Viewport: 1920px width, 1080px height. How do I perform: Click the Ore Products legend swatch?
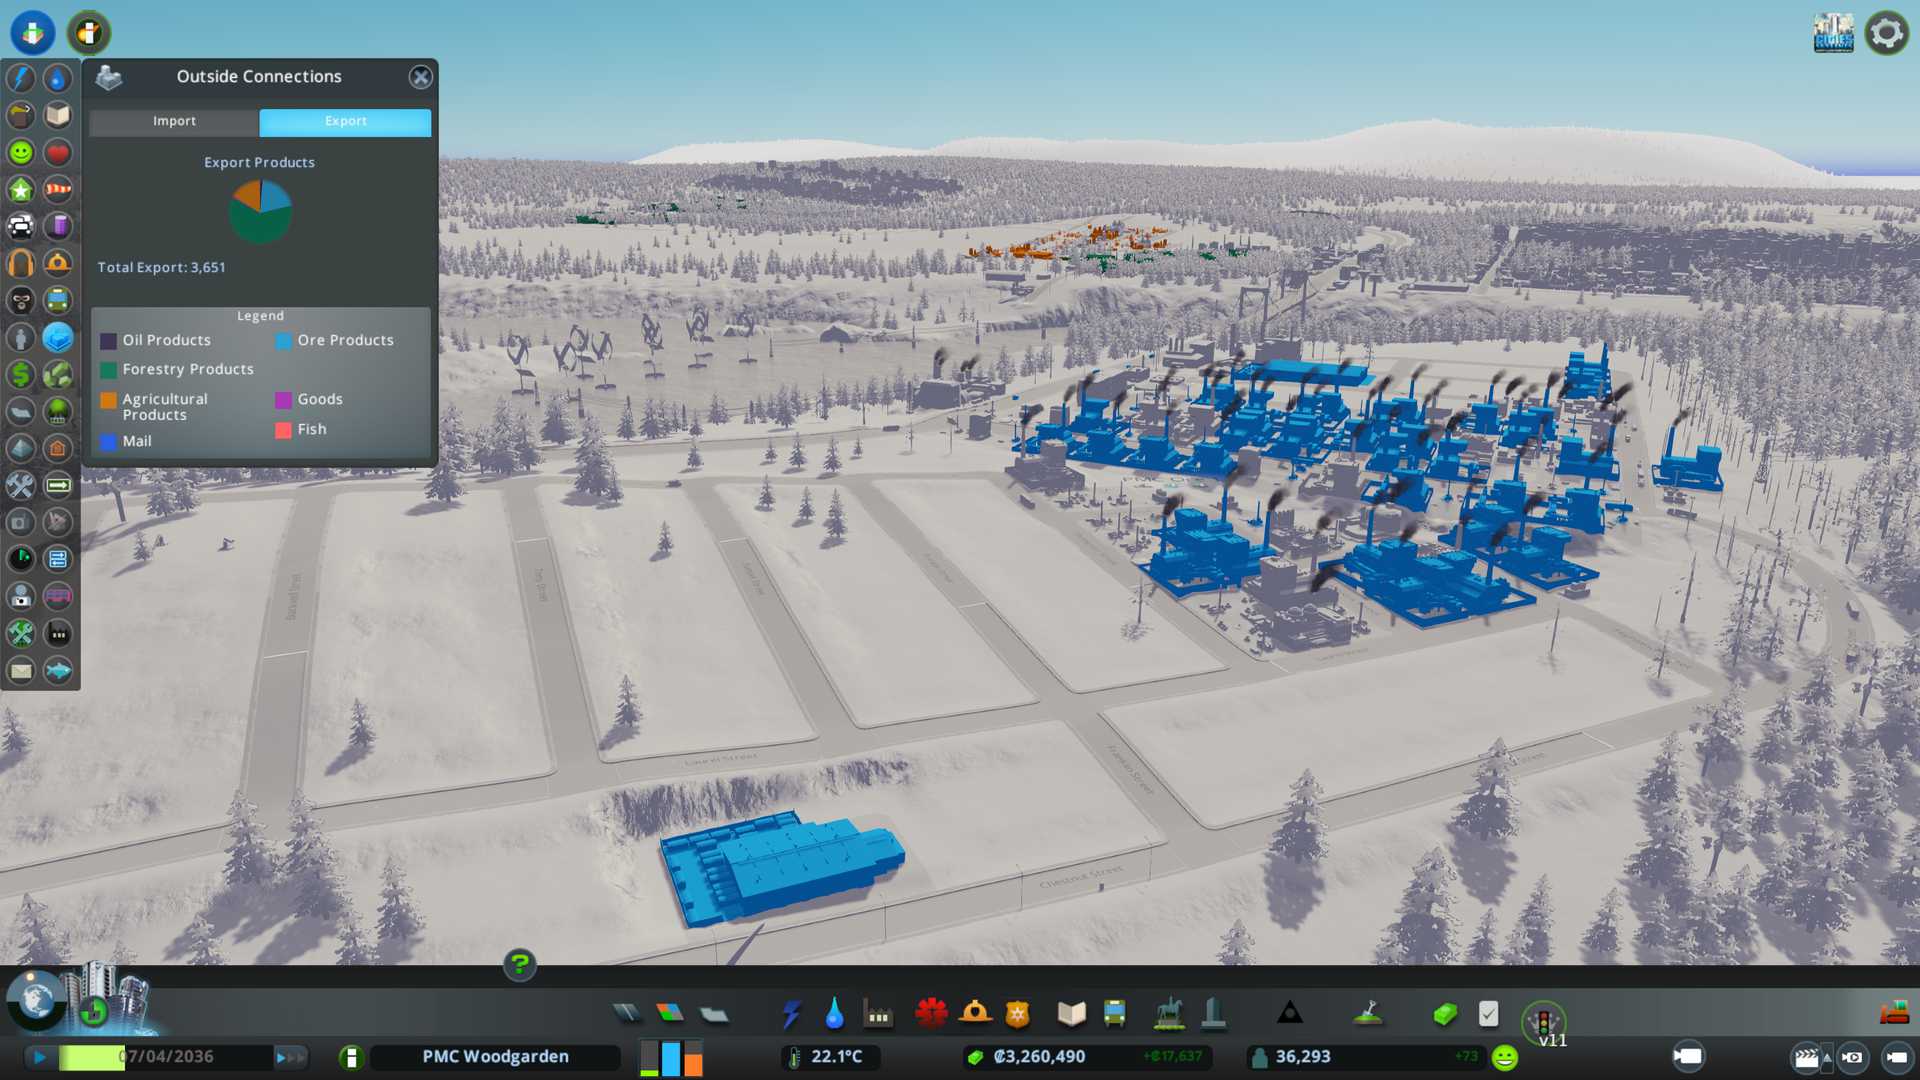(283, 341)
